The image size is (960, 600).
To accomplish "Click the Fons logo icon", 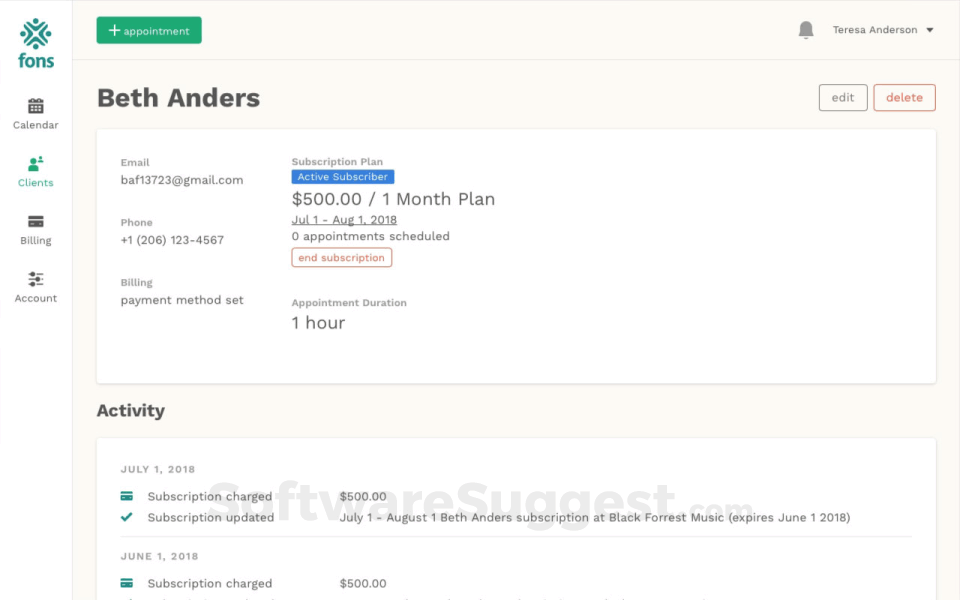I will tap(36, 34).
